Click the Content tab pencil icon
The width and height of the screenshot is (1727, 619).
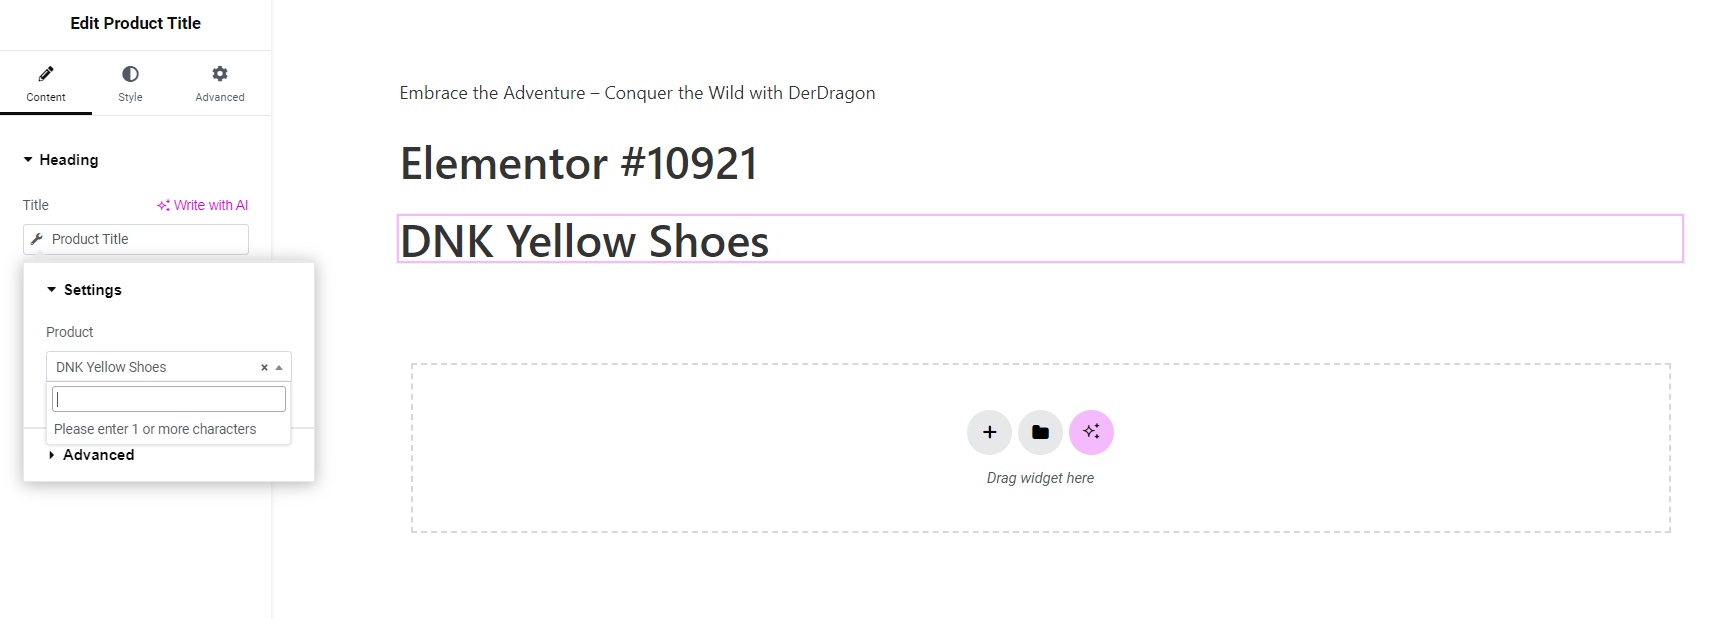coord(46,74)
